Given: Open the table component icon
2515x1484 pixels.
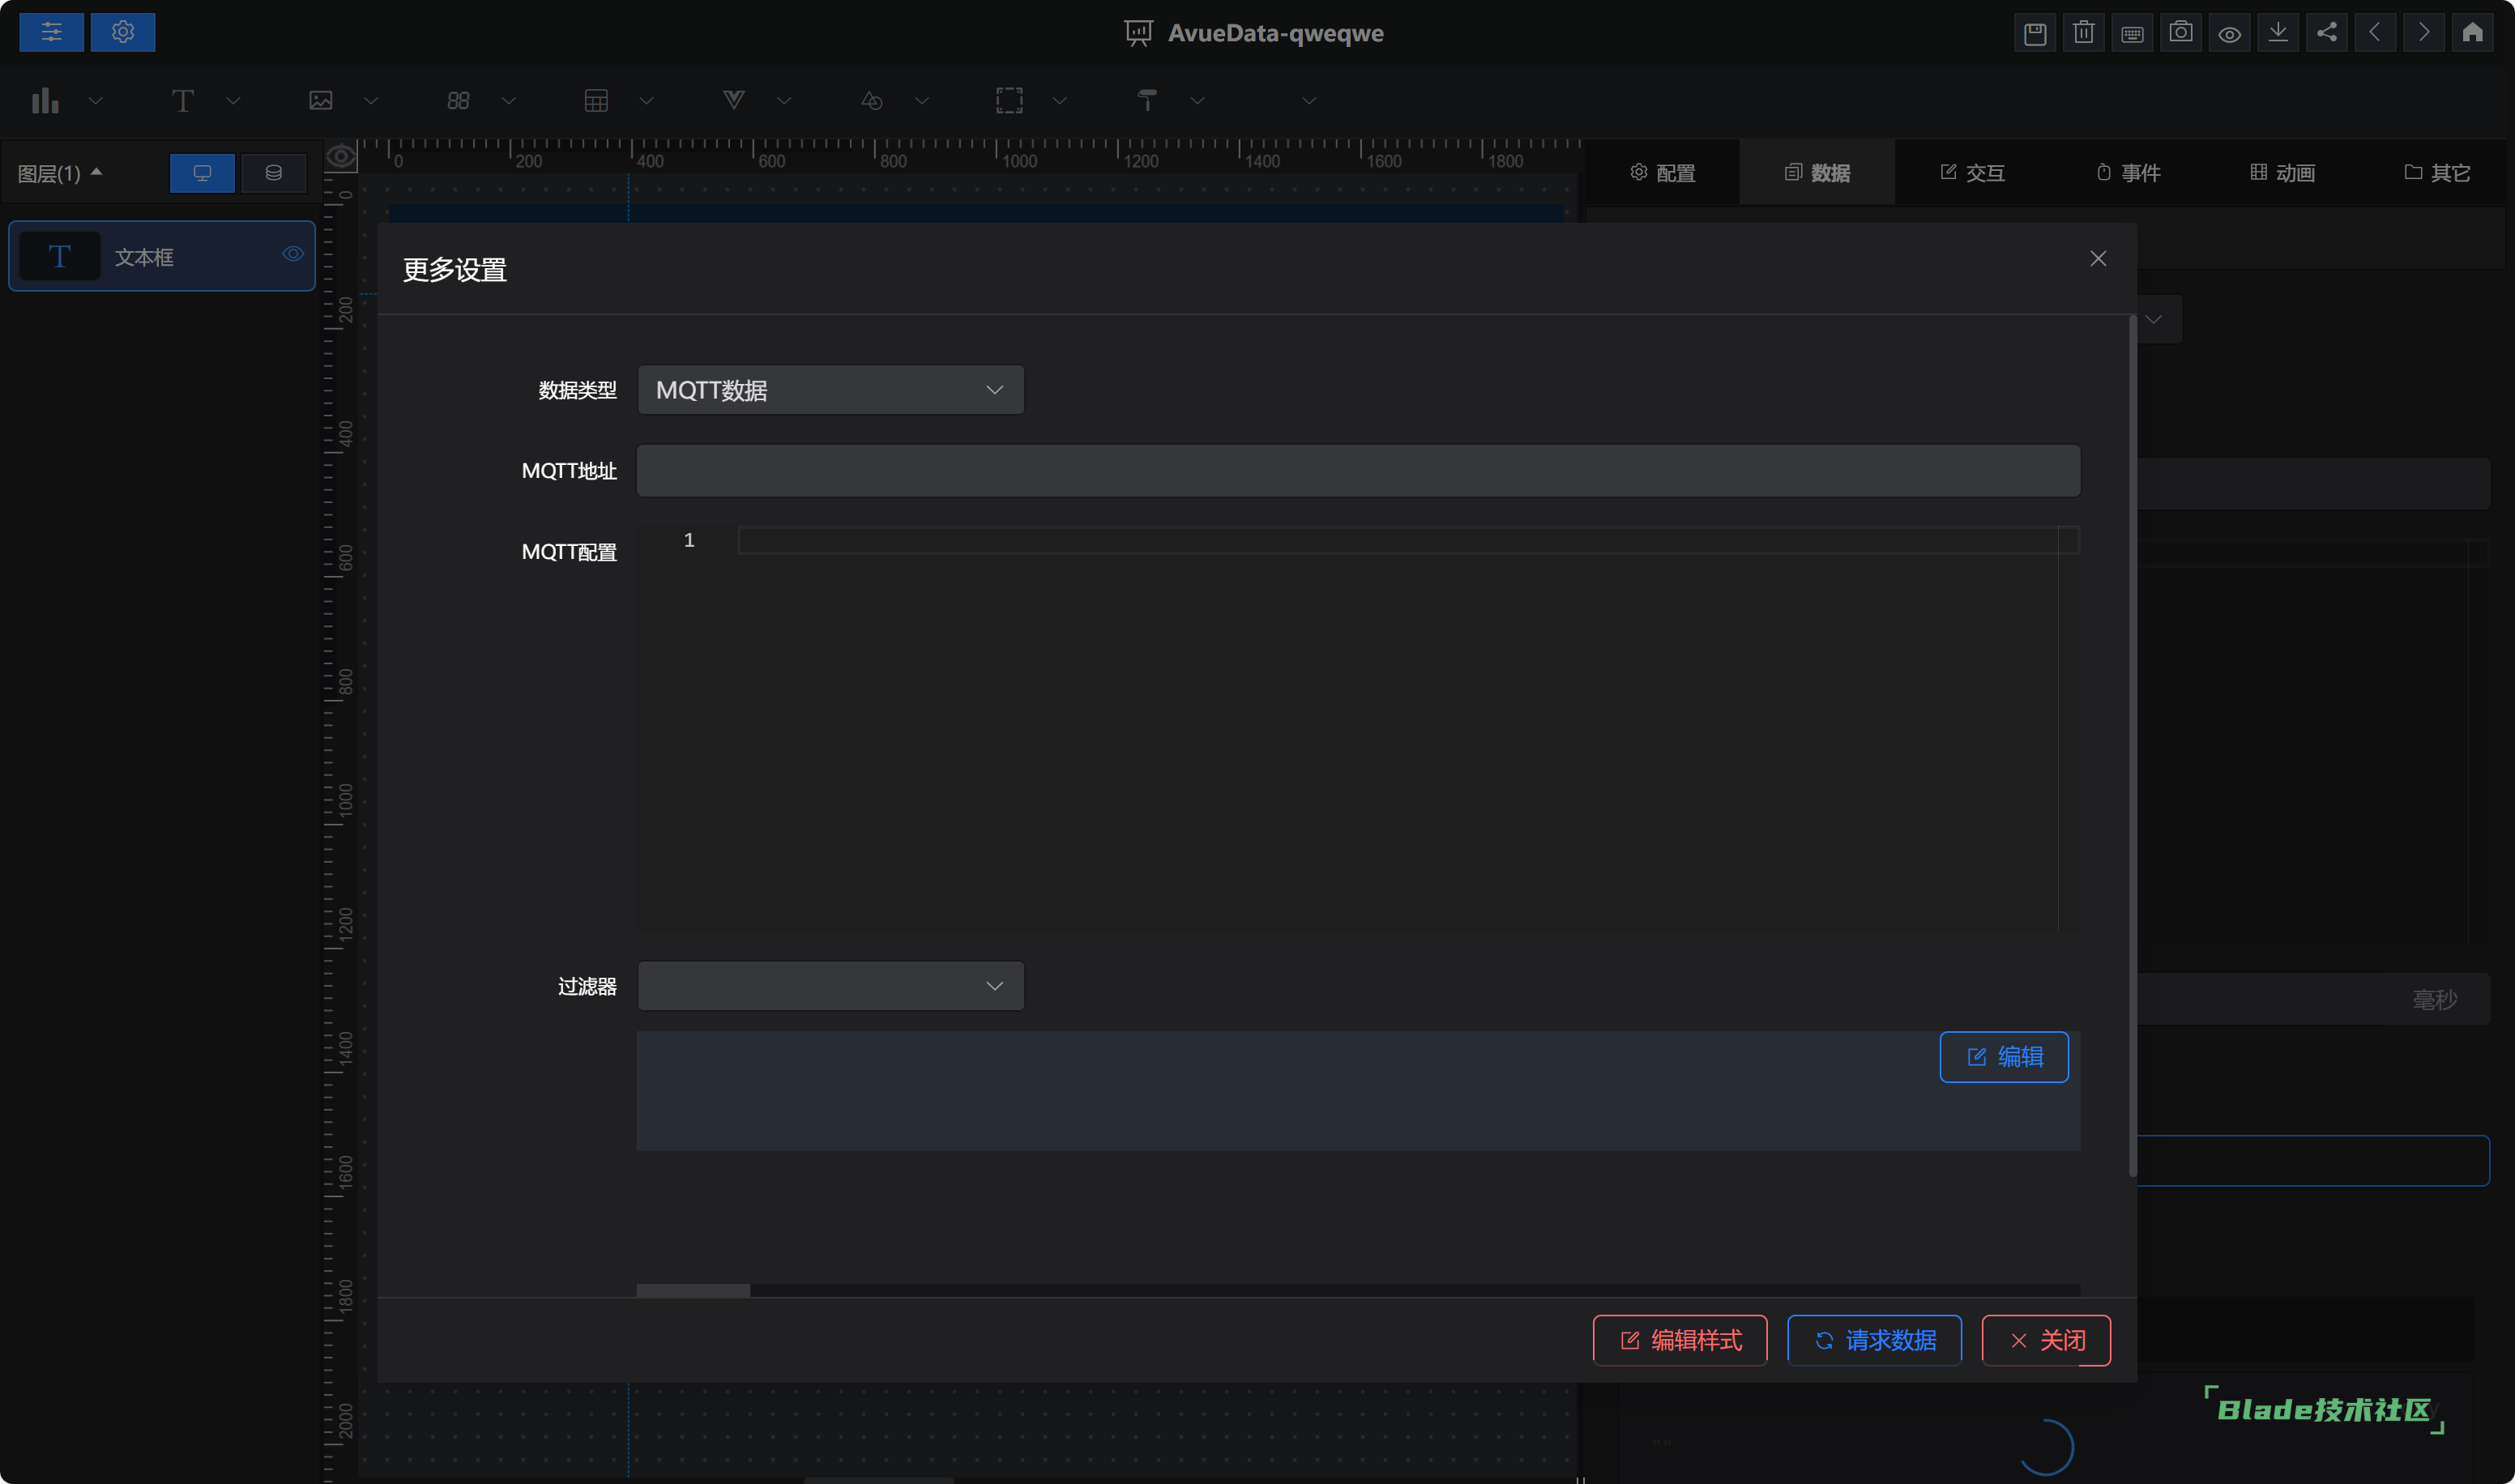Looking at the screenshot, I should coord(596,100).
